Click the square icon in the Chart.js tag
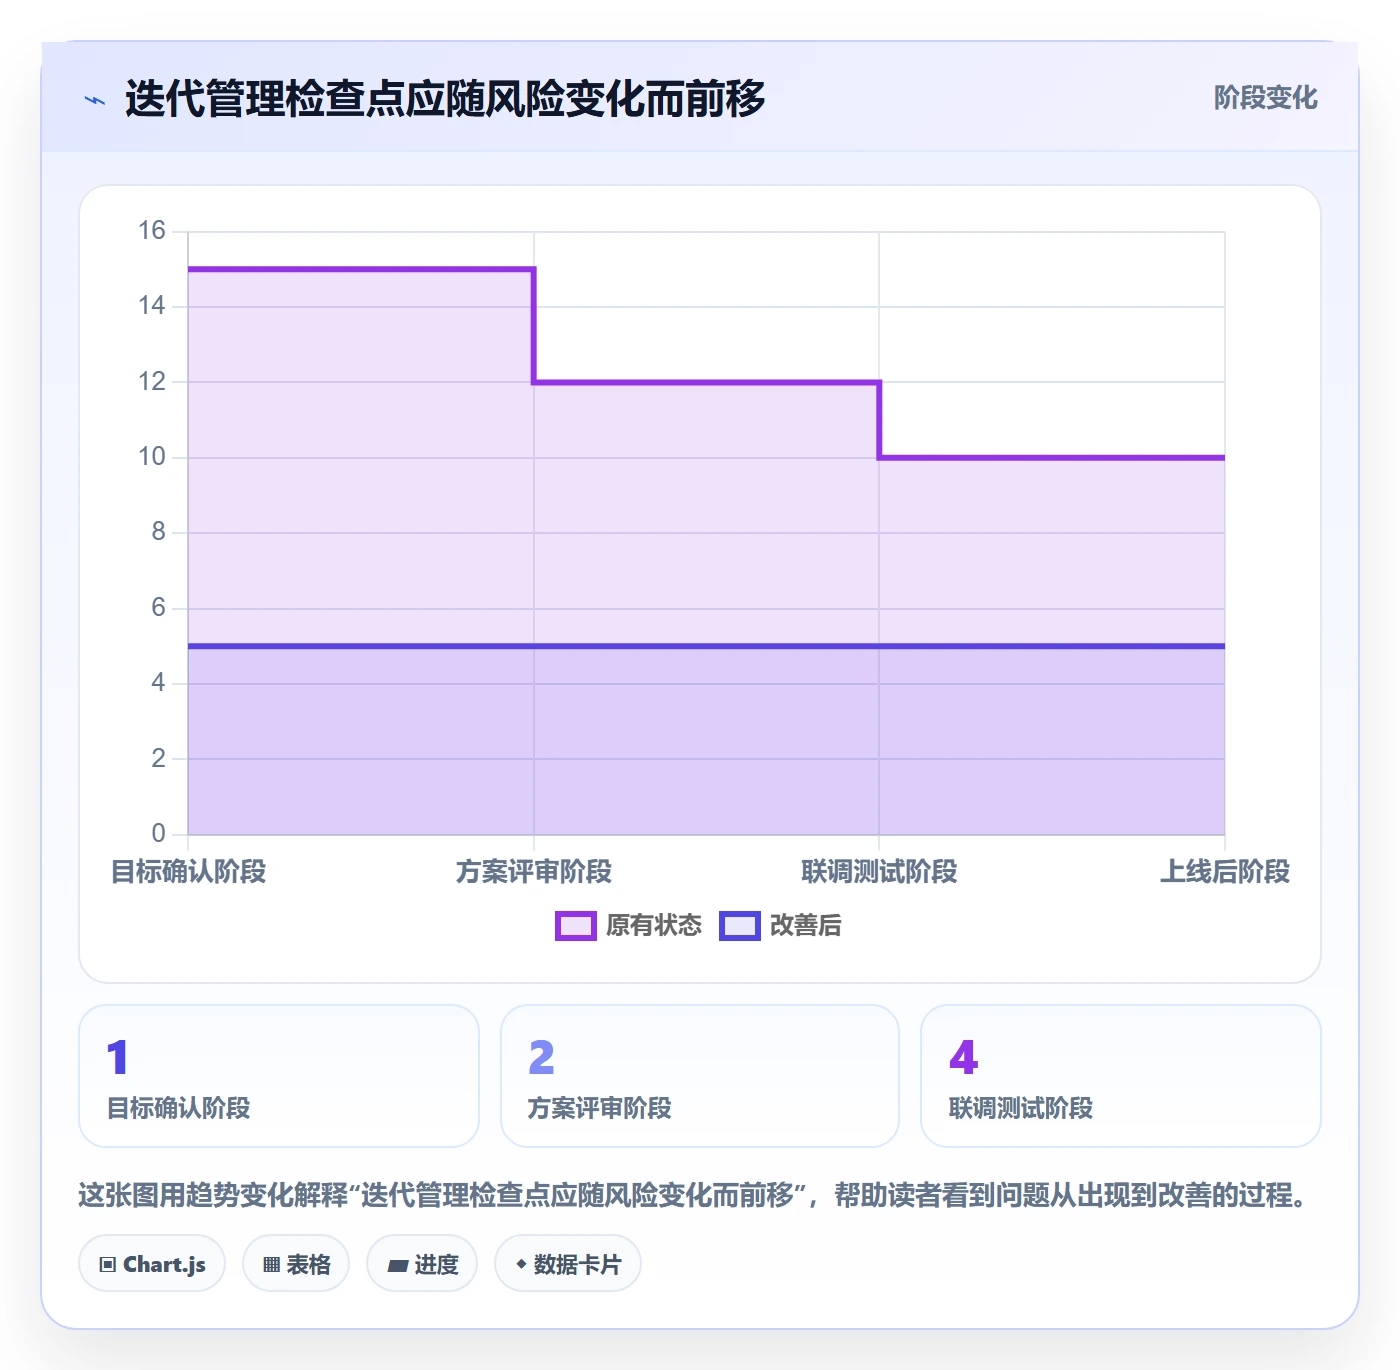The width and height of the screenshot is (1400, 1370). (108, 1264)
